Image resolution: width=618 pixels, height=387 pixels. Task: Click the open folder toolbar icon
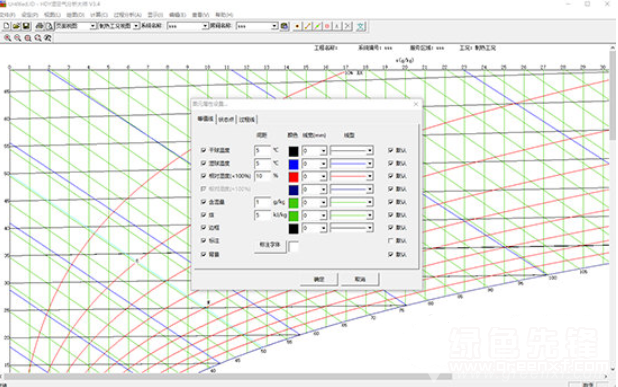pyautogui.click(x=16, y=26)
